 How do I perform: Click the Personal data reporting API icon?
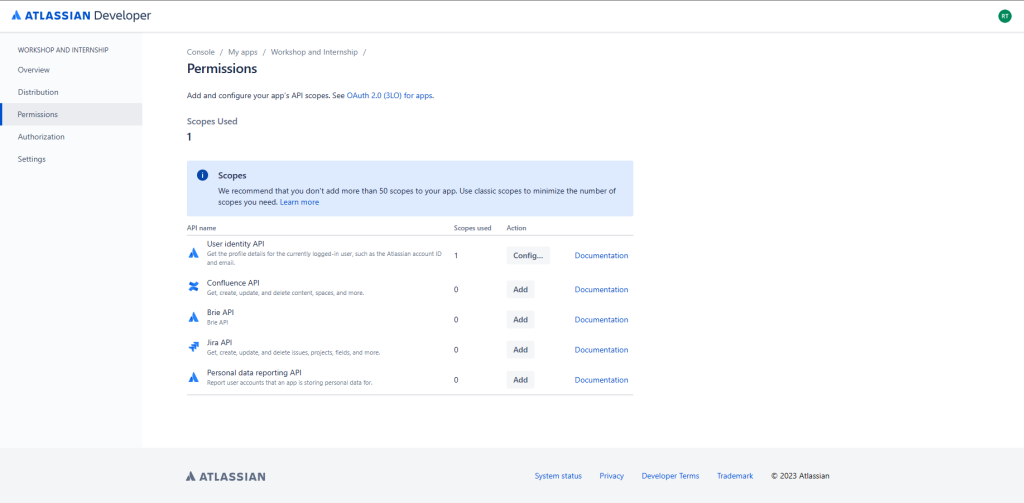tap(194, 377)
